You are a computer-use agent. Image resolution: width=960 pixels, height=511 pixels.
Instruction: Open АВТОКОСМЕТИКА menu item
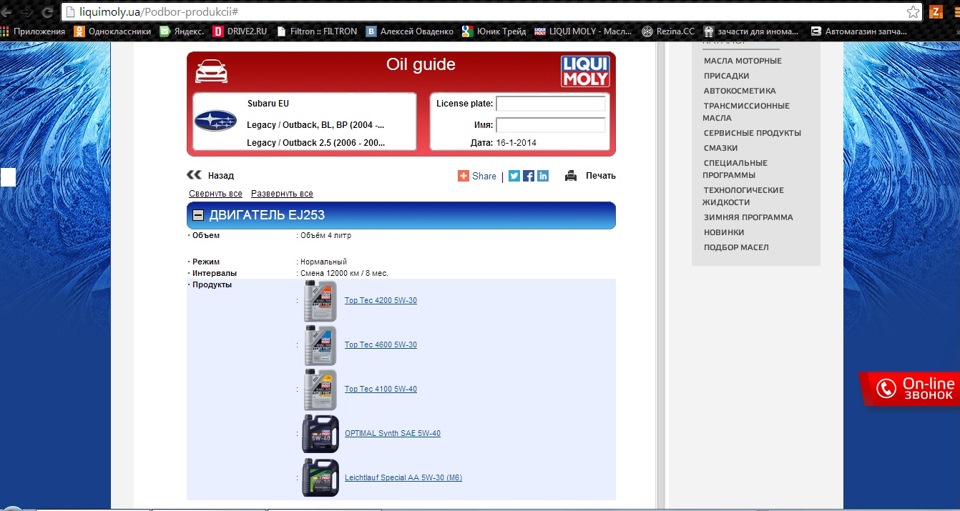tap(740, 91)
